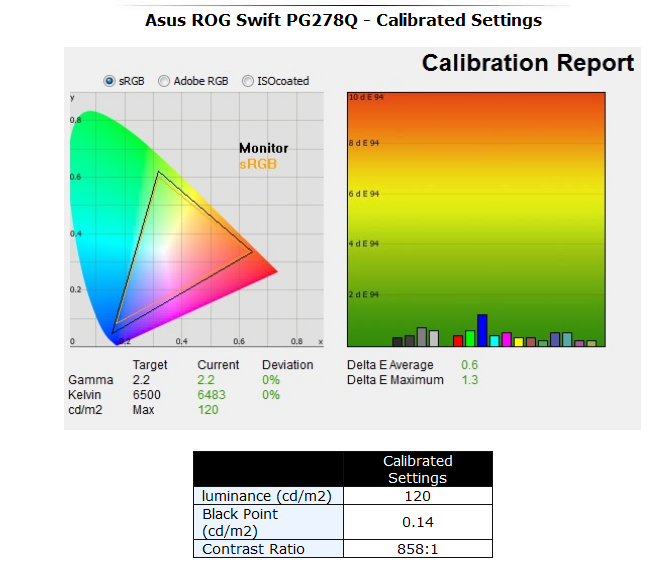Click the Kelvin target value '6500'
The width and height of the screenshot is (667, 566).
[147, 395]
